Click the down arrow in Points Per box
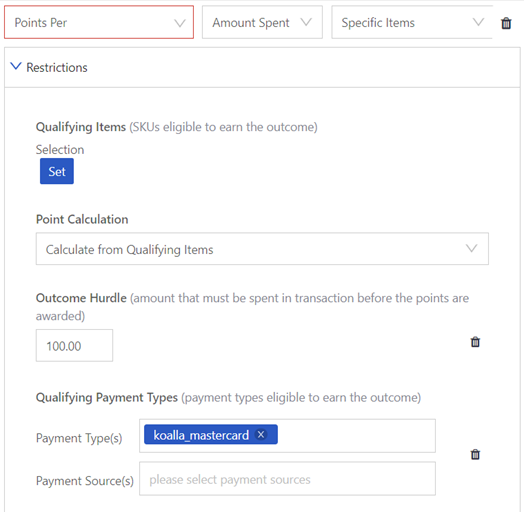The image size is (524, 512). coord(180,23)
